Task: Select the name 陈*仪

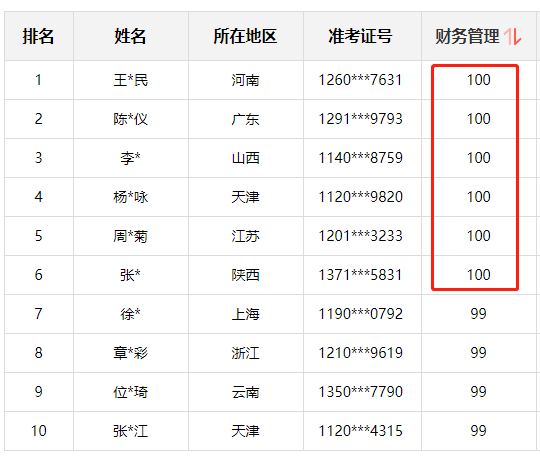Action: pyautogui.click(x=131, y=119)
